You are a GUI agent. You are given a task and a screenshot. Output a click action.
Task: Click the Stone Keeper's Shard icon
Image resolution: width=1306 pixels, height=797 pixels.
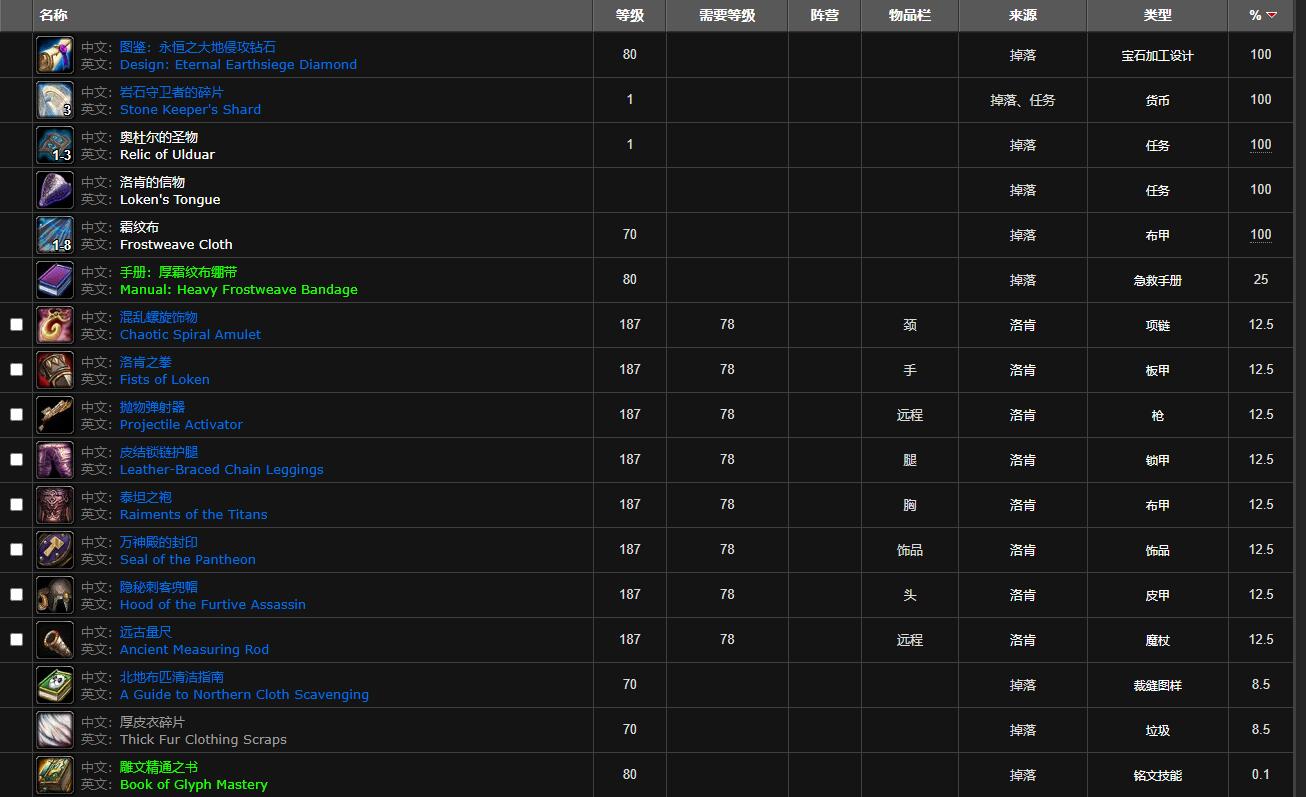click(55, 100)
